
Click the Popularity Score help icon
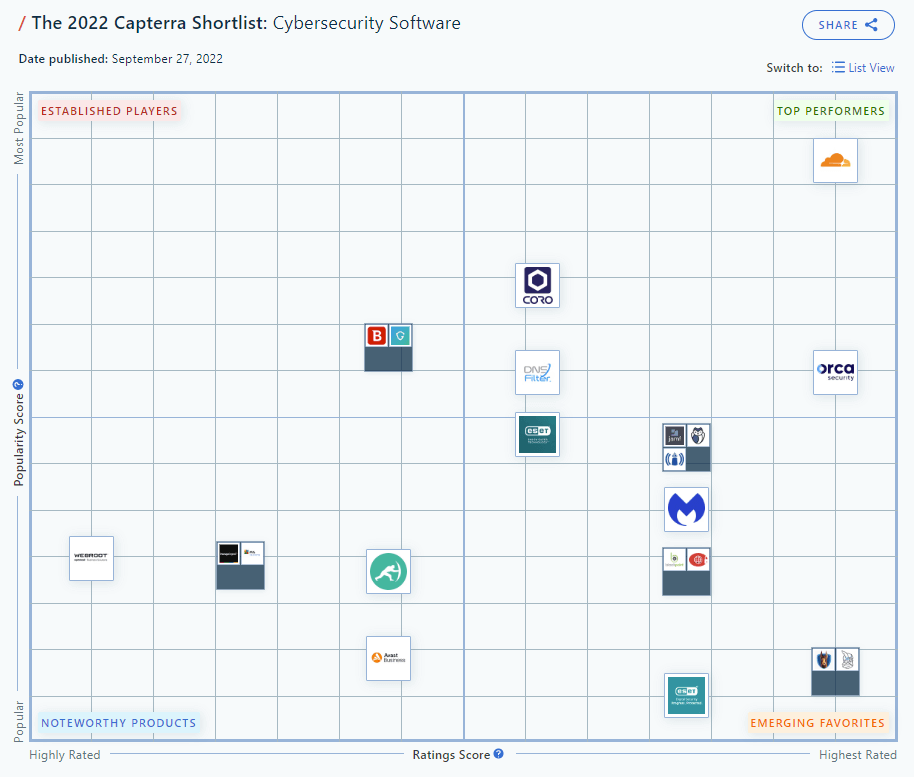pos(18,385)
